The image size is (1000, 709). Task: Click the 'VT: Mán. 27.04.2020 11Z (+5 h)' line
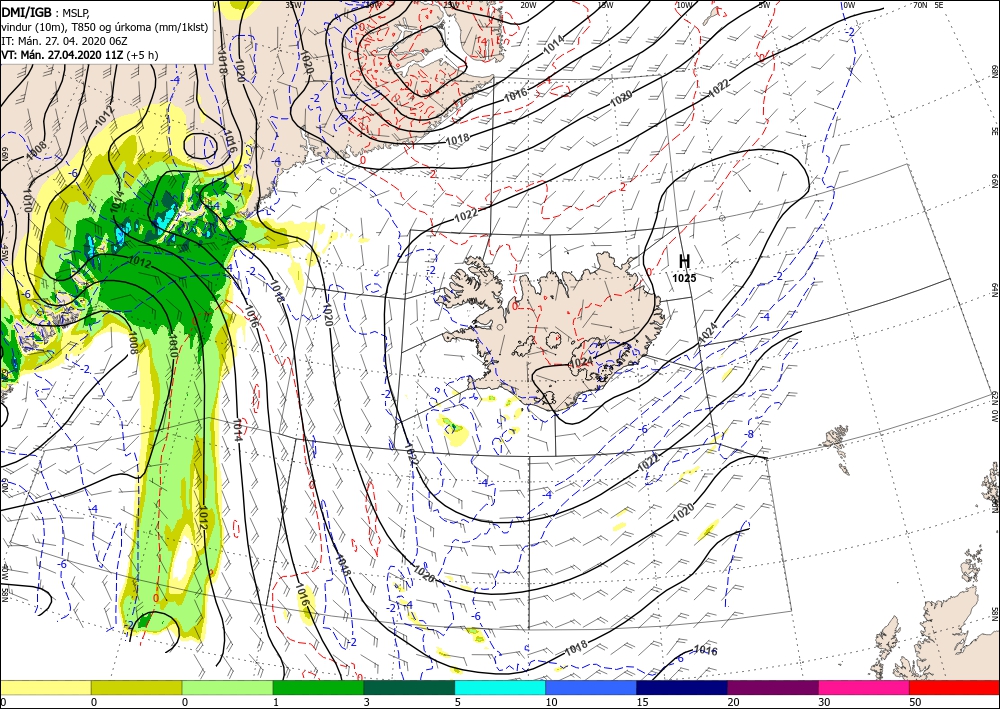[80, 55]
